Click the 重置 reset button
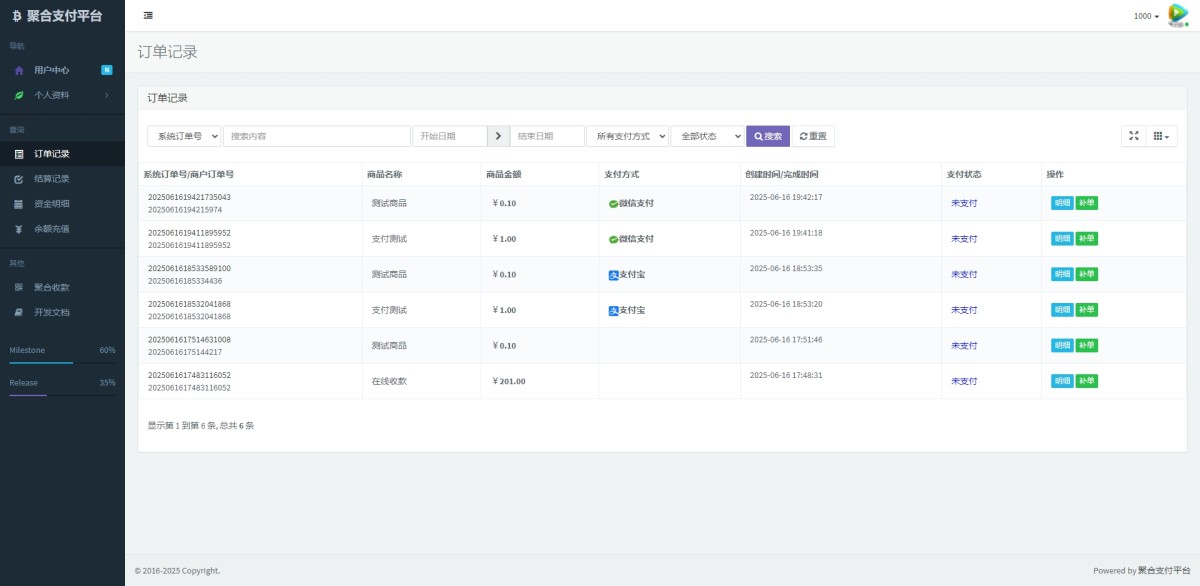The image size is (1200, 586). click(x=813, y=136)
